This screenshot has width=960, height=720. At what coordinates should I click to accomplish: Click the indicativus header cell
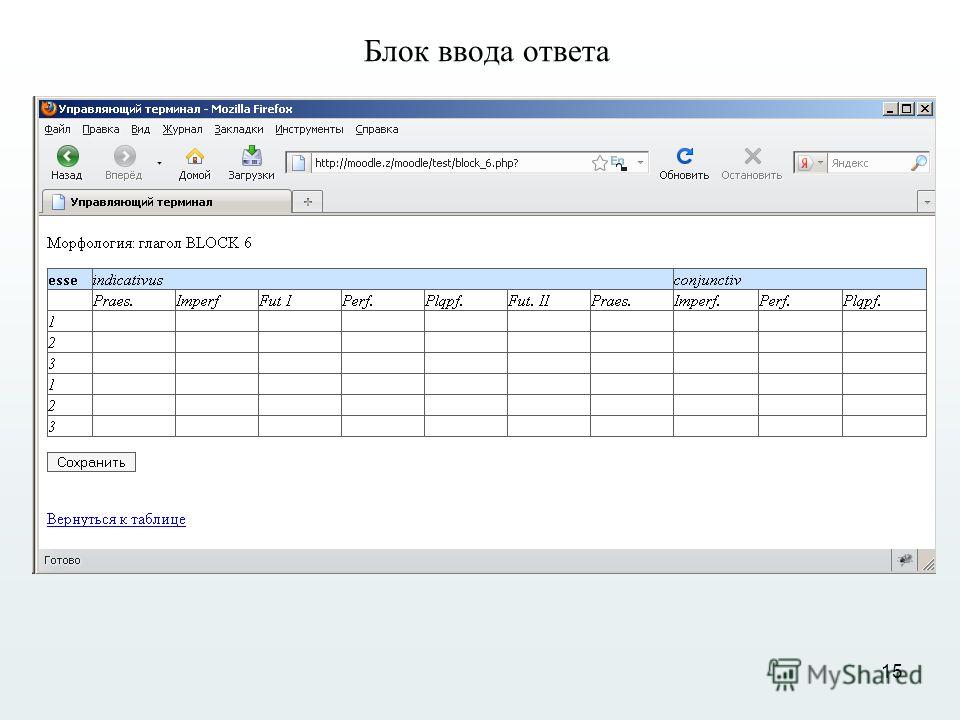[383, 279]
